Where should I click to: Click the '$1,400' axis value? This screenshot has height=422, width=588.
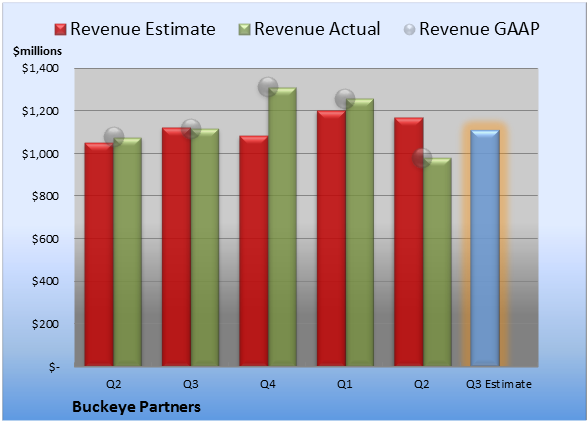pyautogui.click(x=40, y=68)
